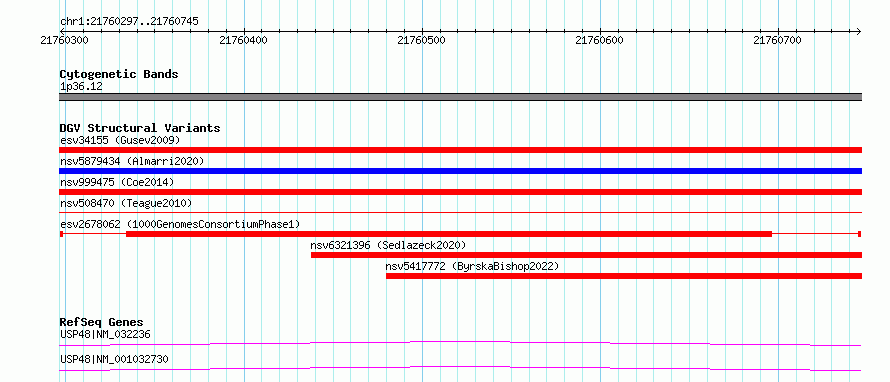Click the esv34155 (Gusev2009) variant label
This screenshot has width=890, height=382.
click(120, 140)
